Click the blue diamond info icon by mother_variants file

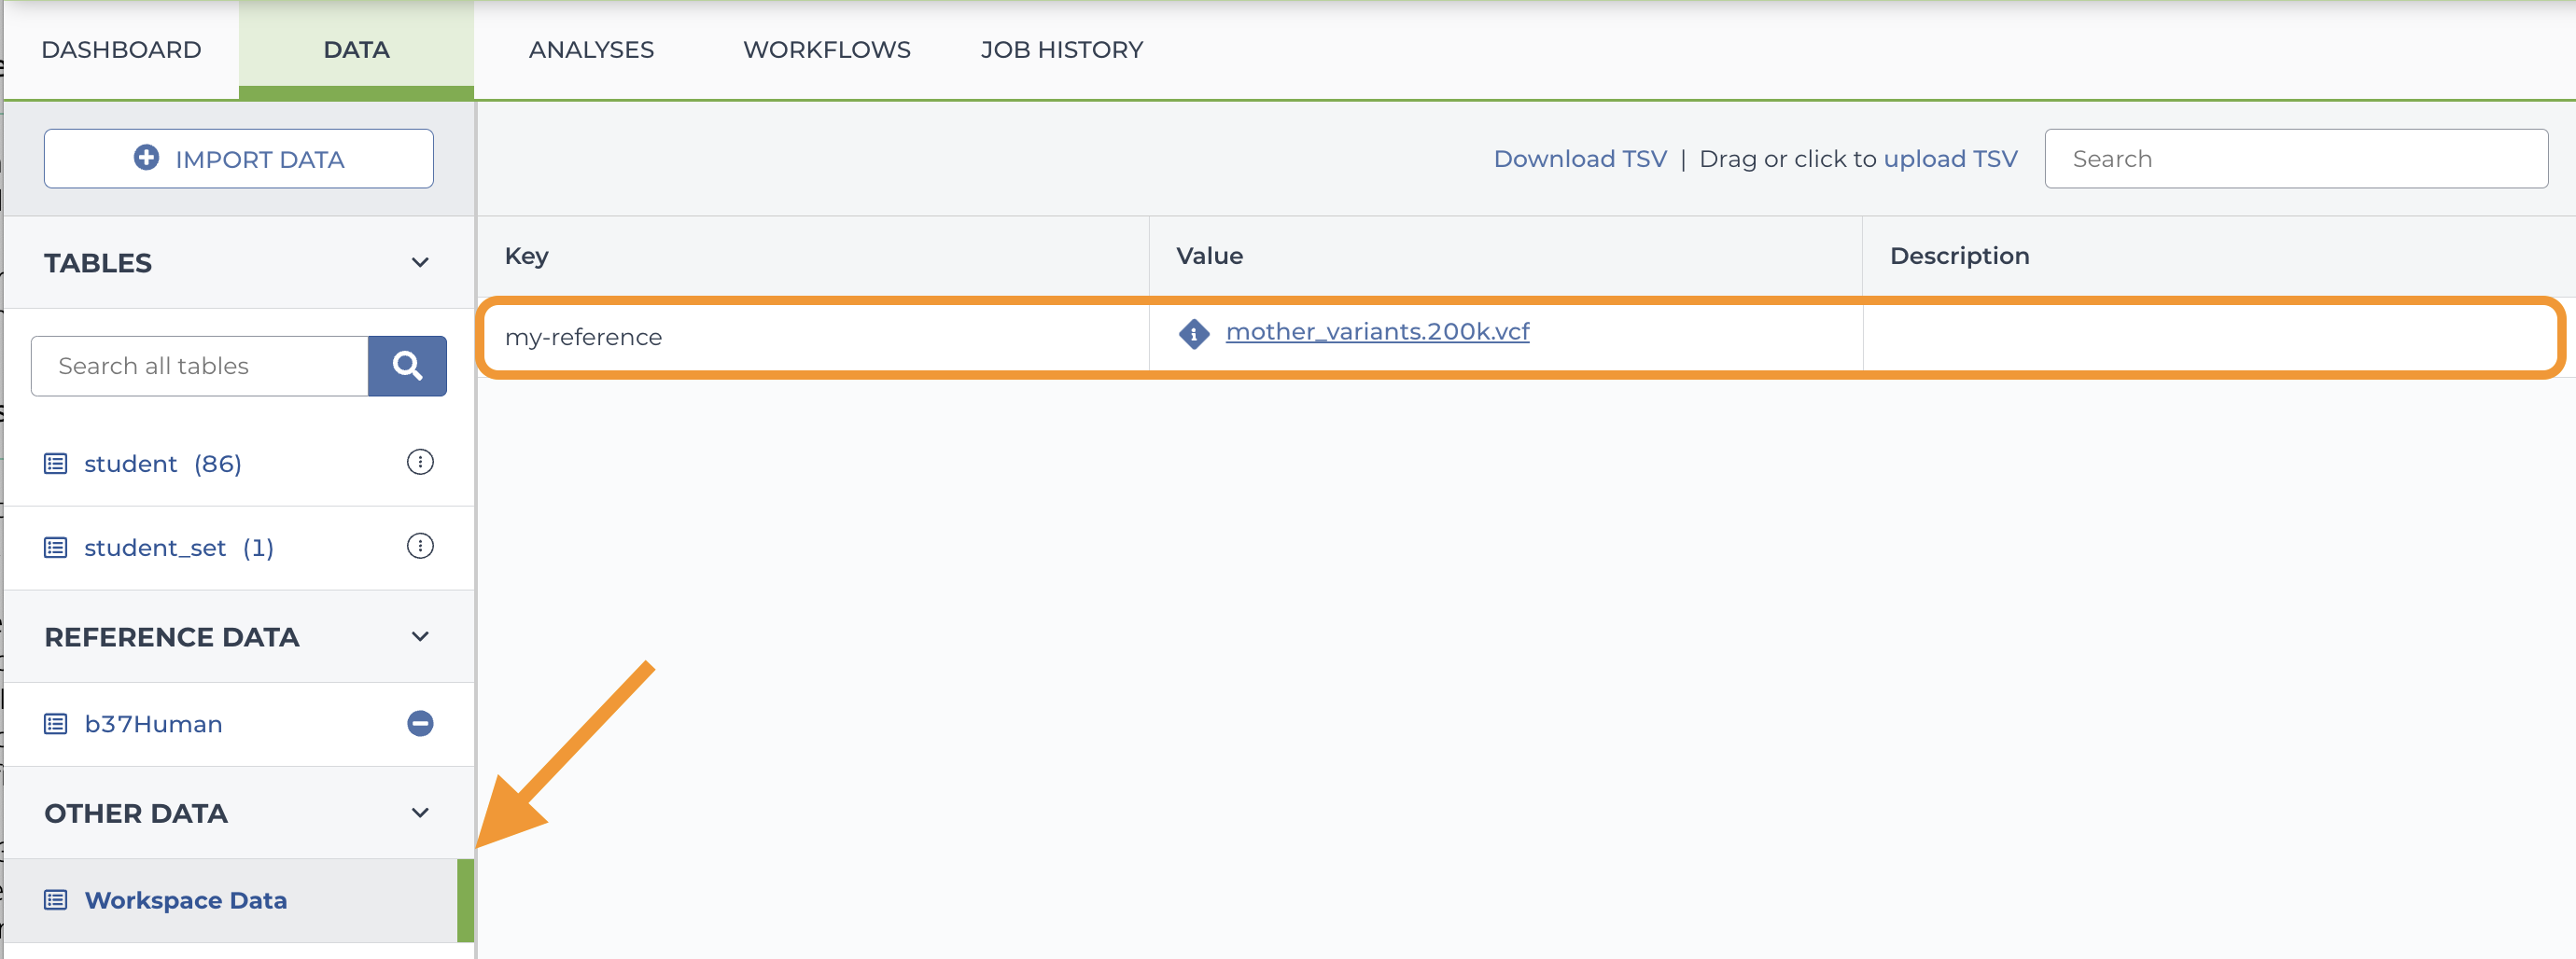coord(1194,333)
